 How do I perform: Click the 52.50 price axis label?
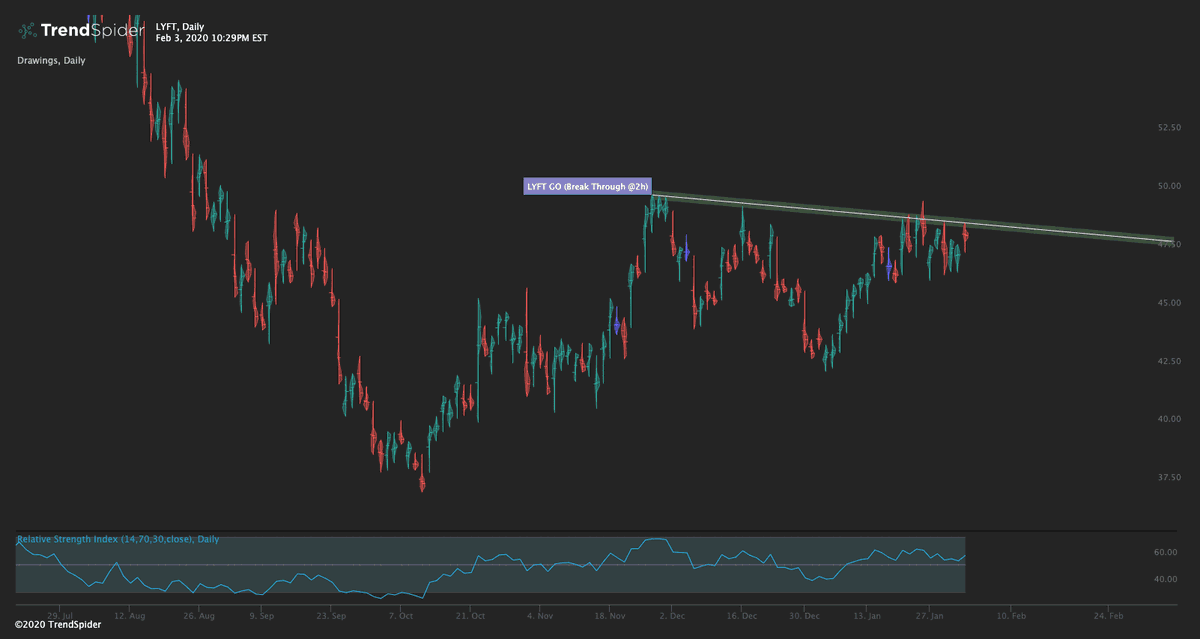click(1167, 128)
